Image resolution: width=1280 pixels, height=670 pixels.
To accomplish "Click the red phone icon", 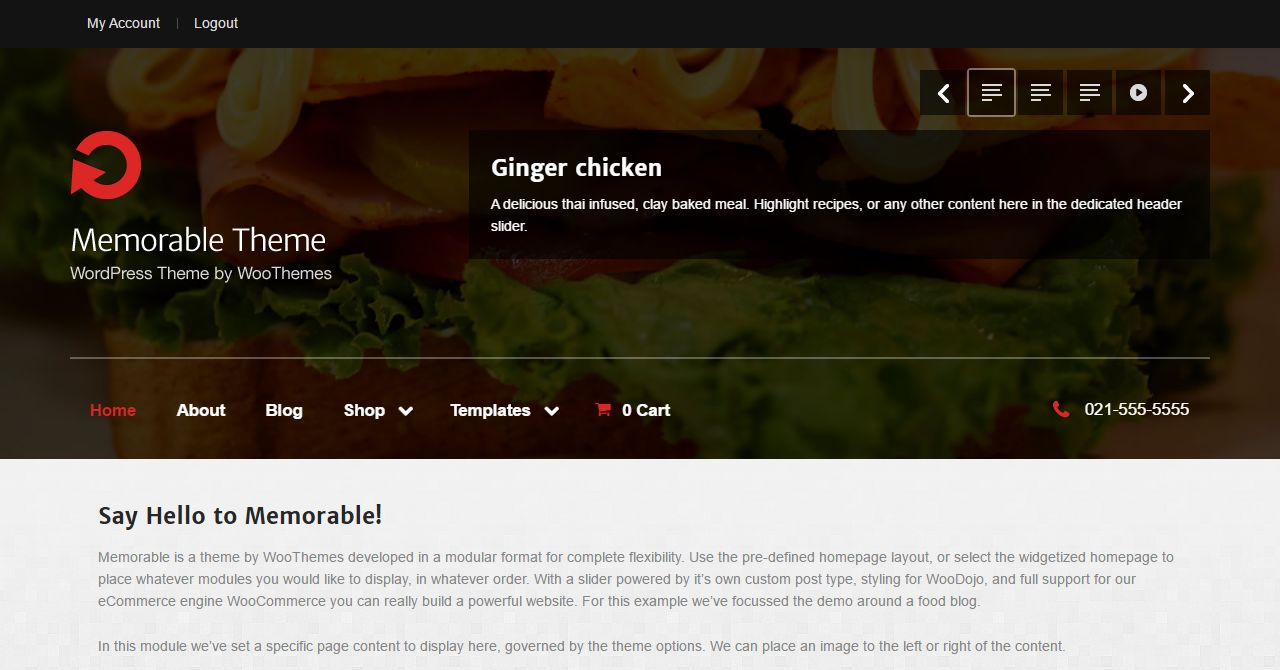I will coord(1061,409).
